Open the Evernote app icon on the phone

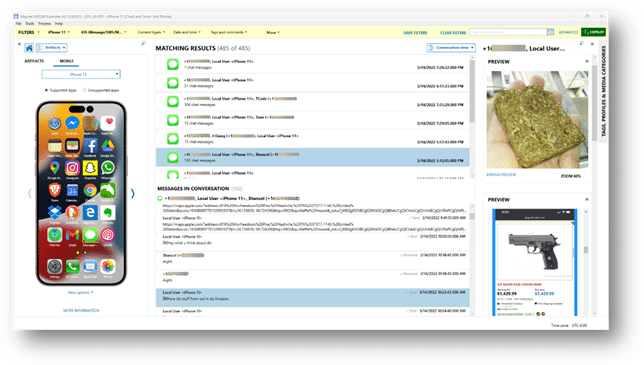(x=108, y=212)
